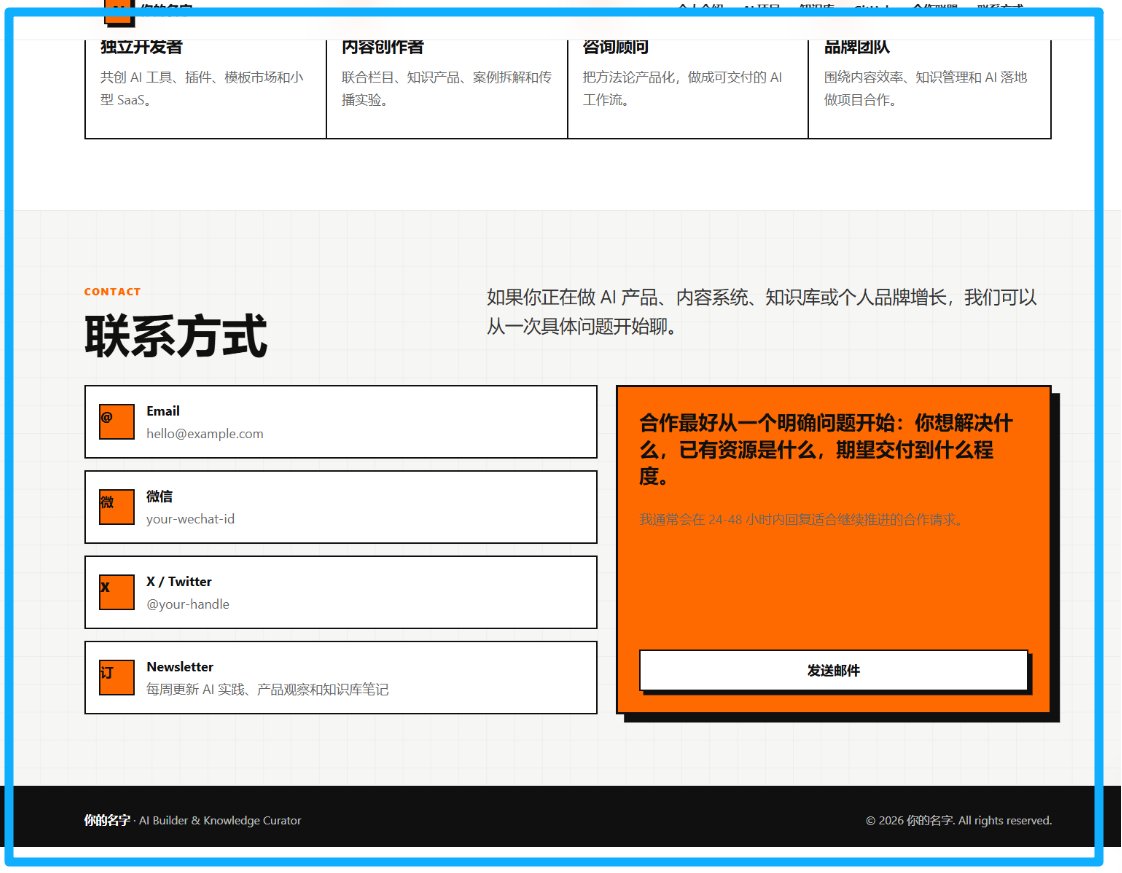The height and width of the screenshot is (873, 1122).
Task: Click the orange panel headline 合作最好从一个明确问题开始
Action: click(x=826, y=449)
